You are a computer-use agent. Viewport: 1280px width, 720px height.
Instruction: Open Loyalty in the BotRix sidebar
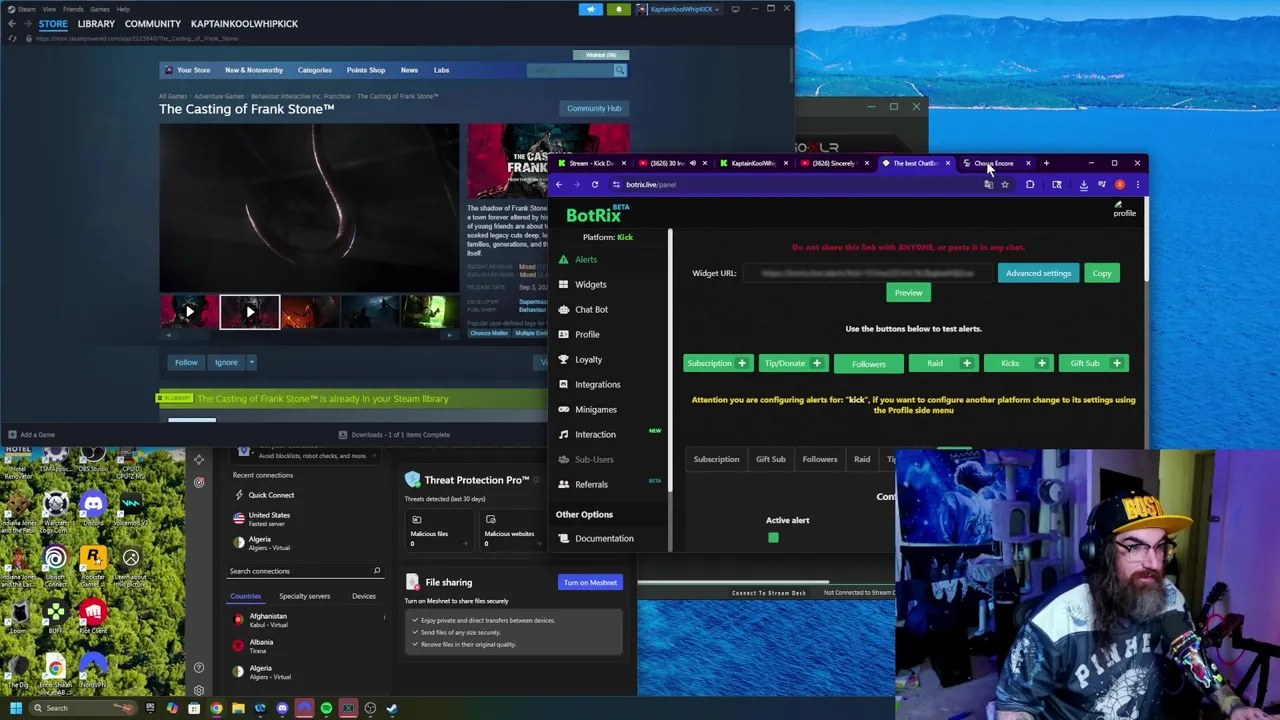point(588,359)
